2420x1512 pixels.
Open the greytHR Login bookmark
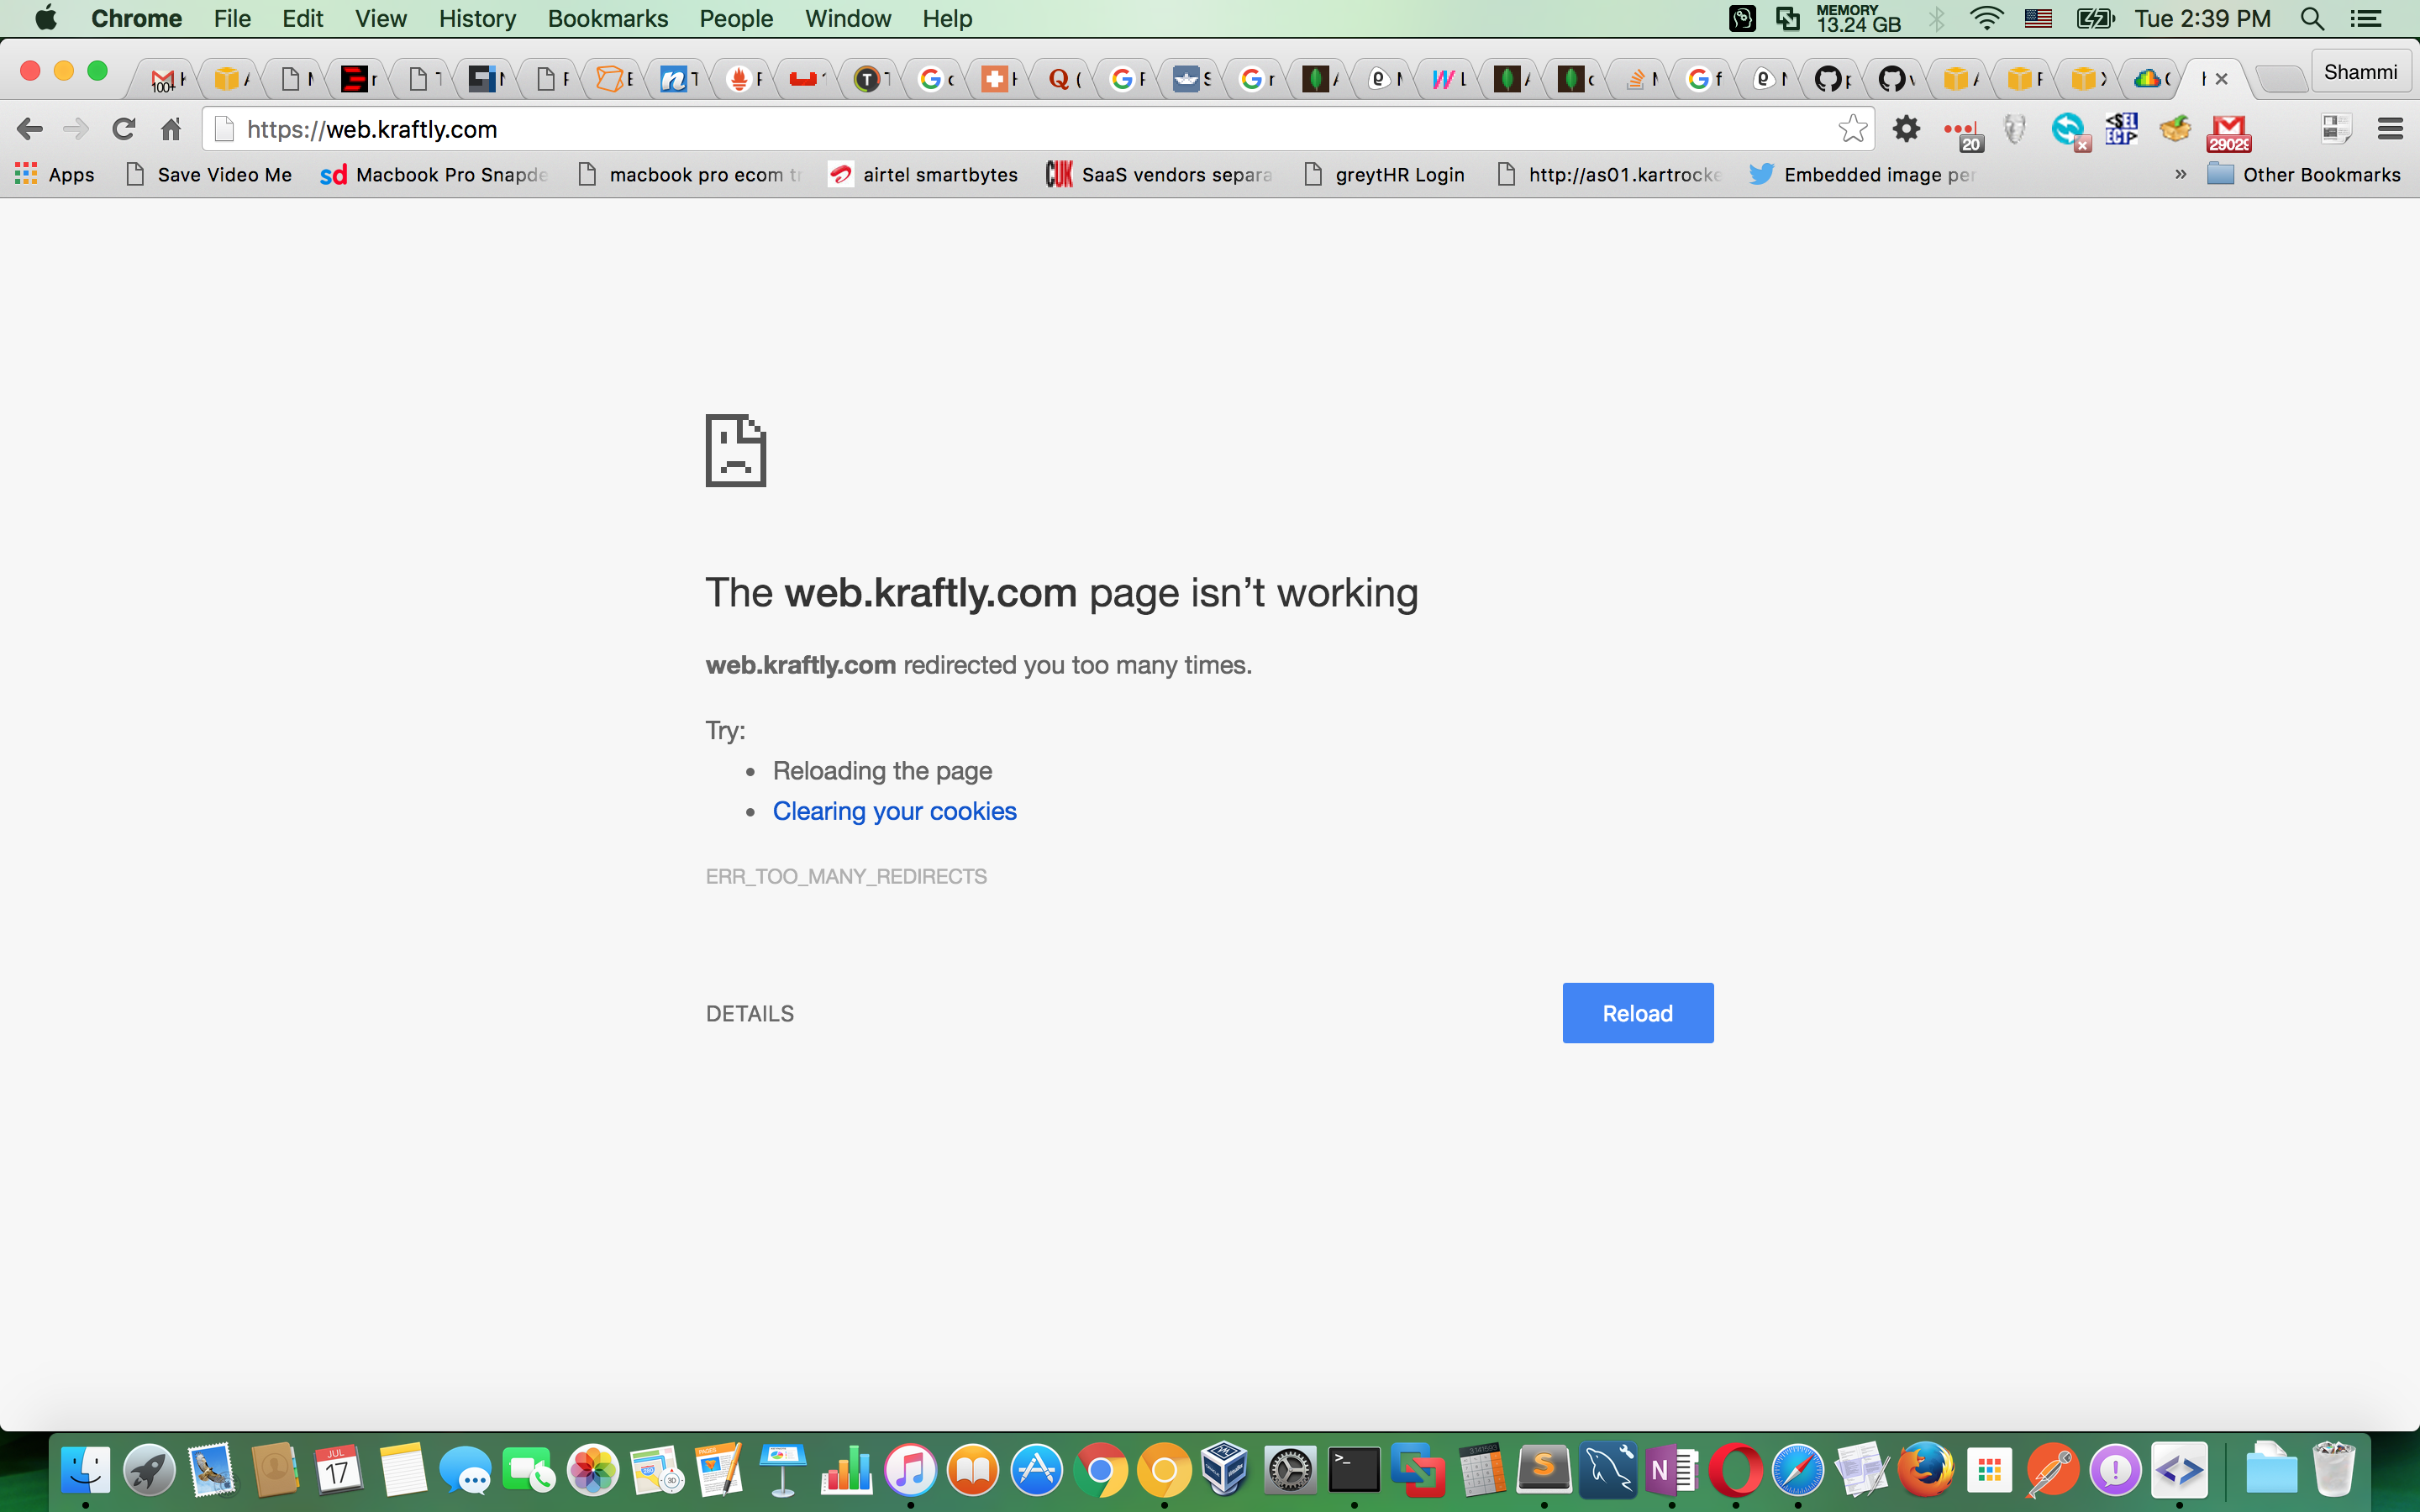(1384, 174)
